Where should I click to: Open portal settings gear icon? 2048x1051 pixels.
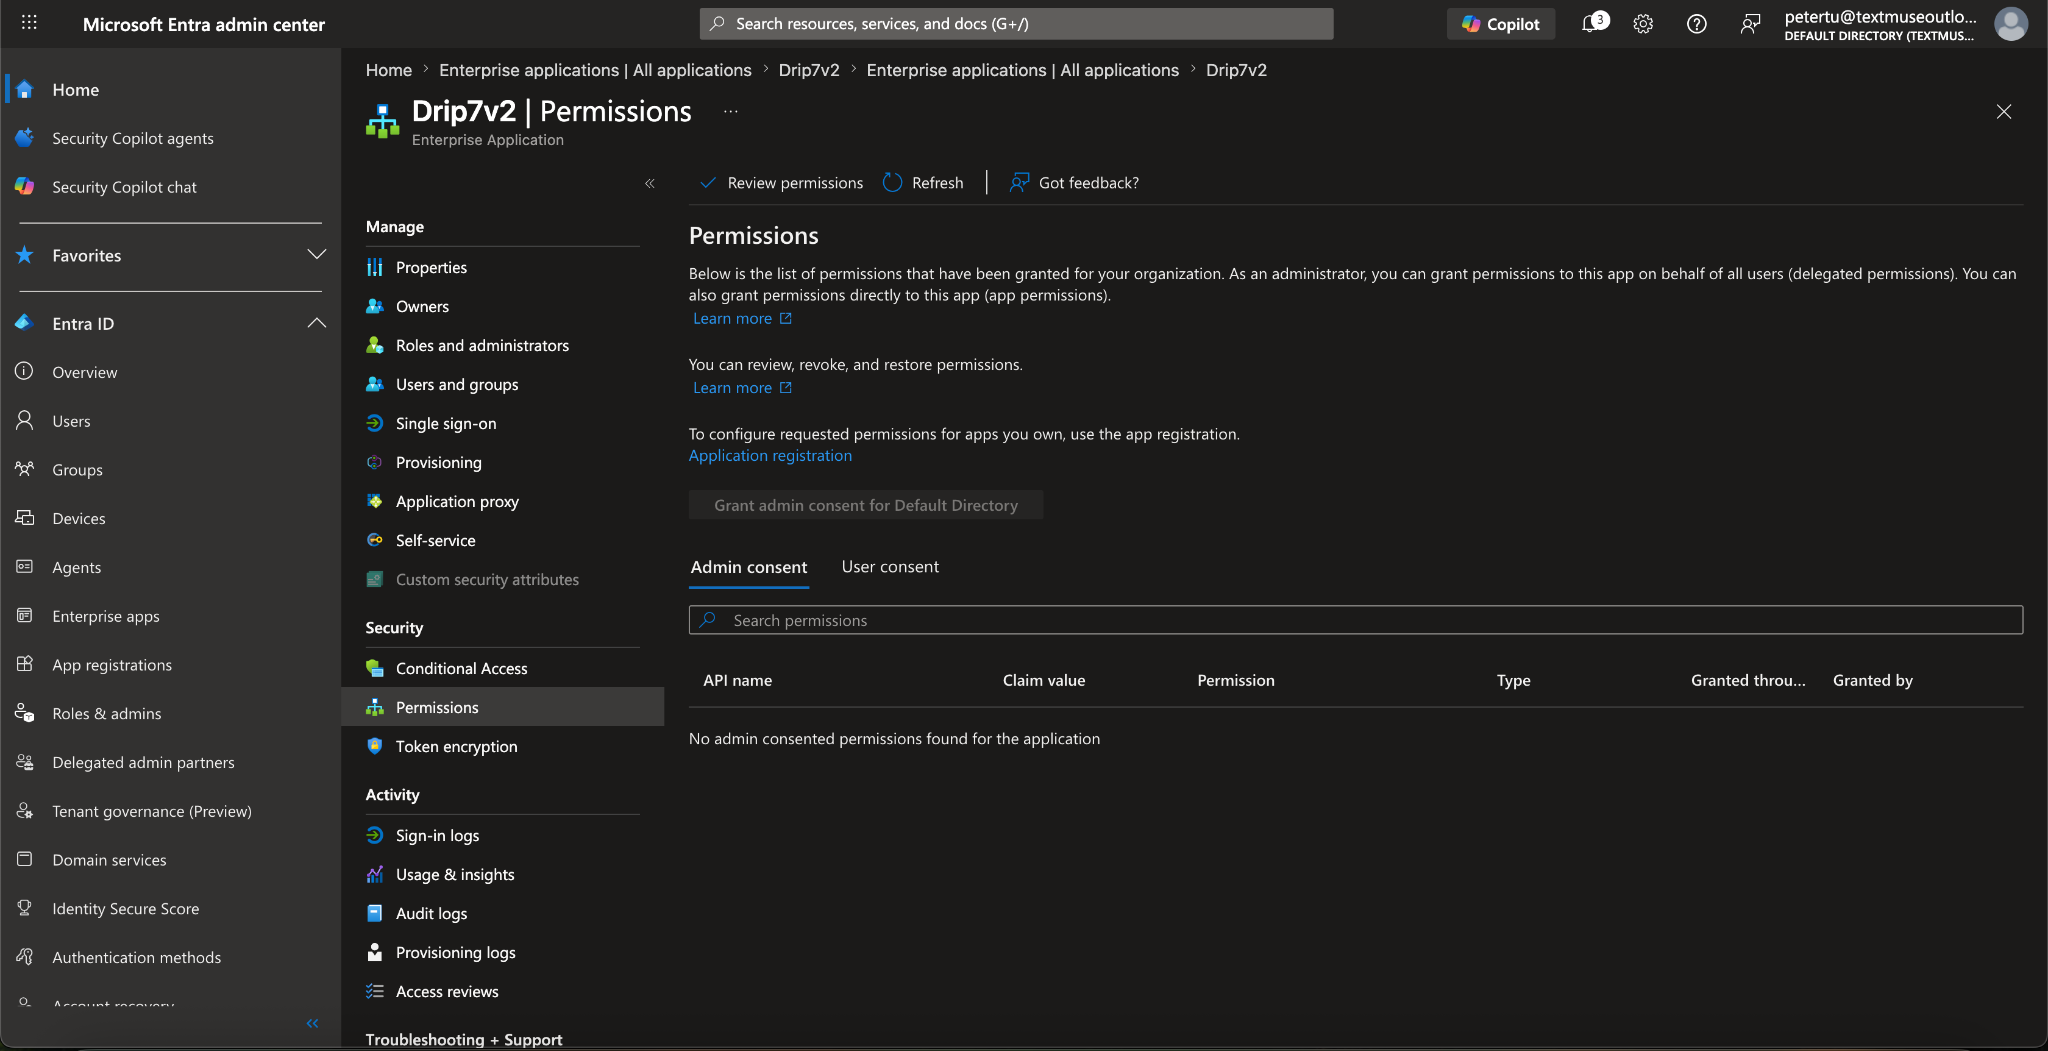(x=1643, y=23)
